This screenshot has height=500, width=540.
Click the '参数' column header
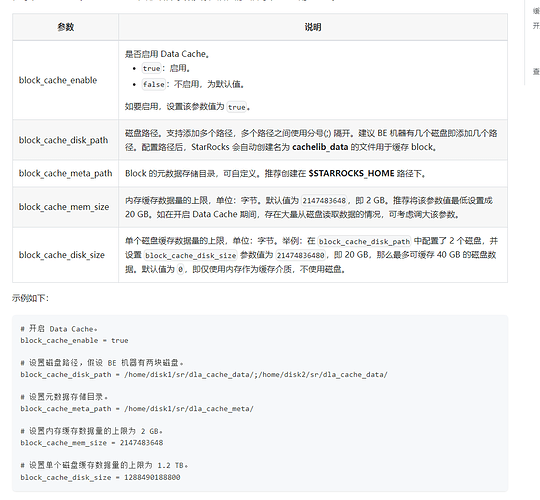[65, 27]
